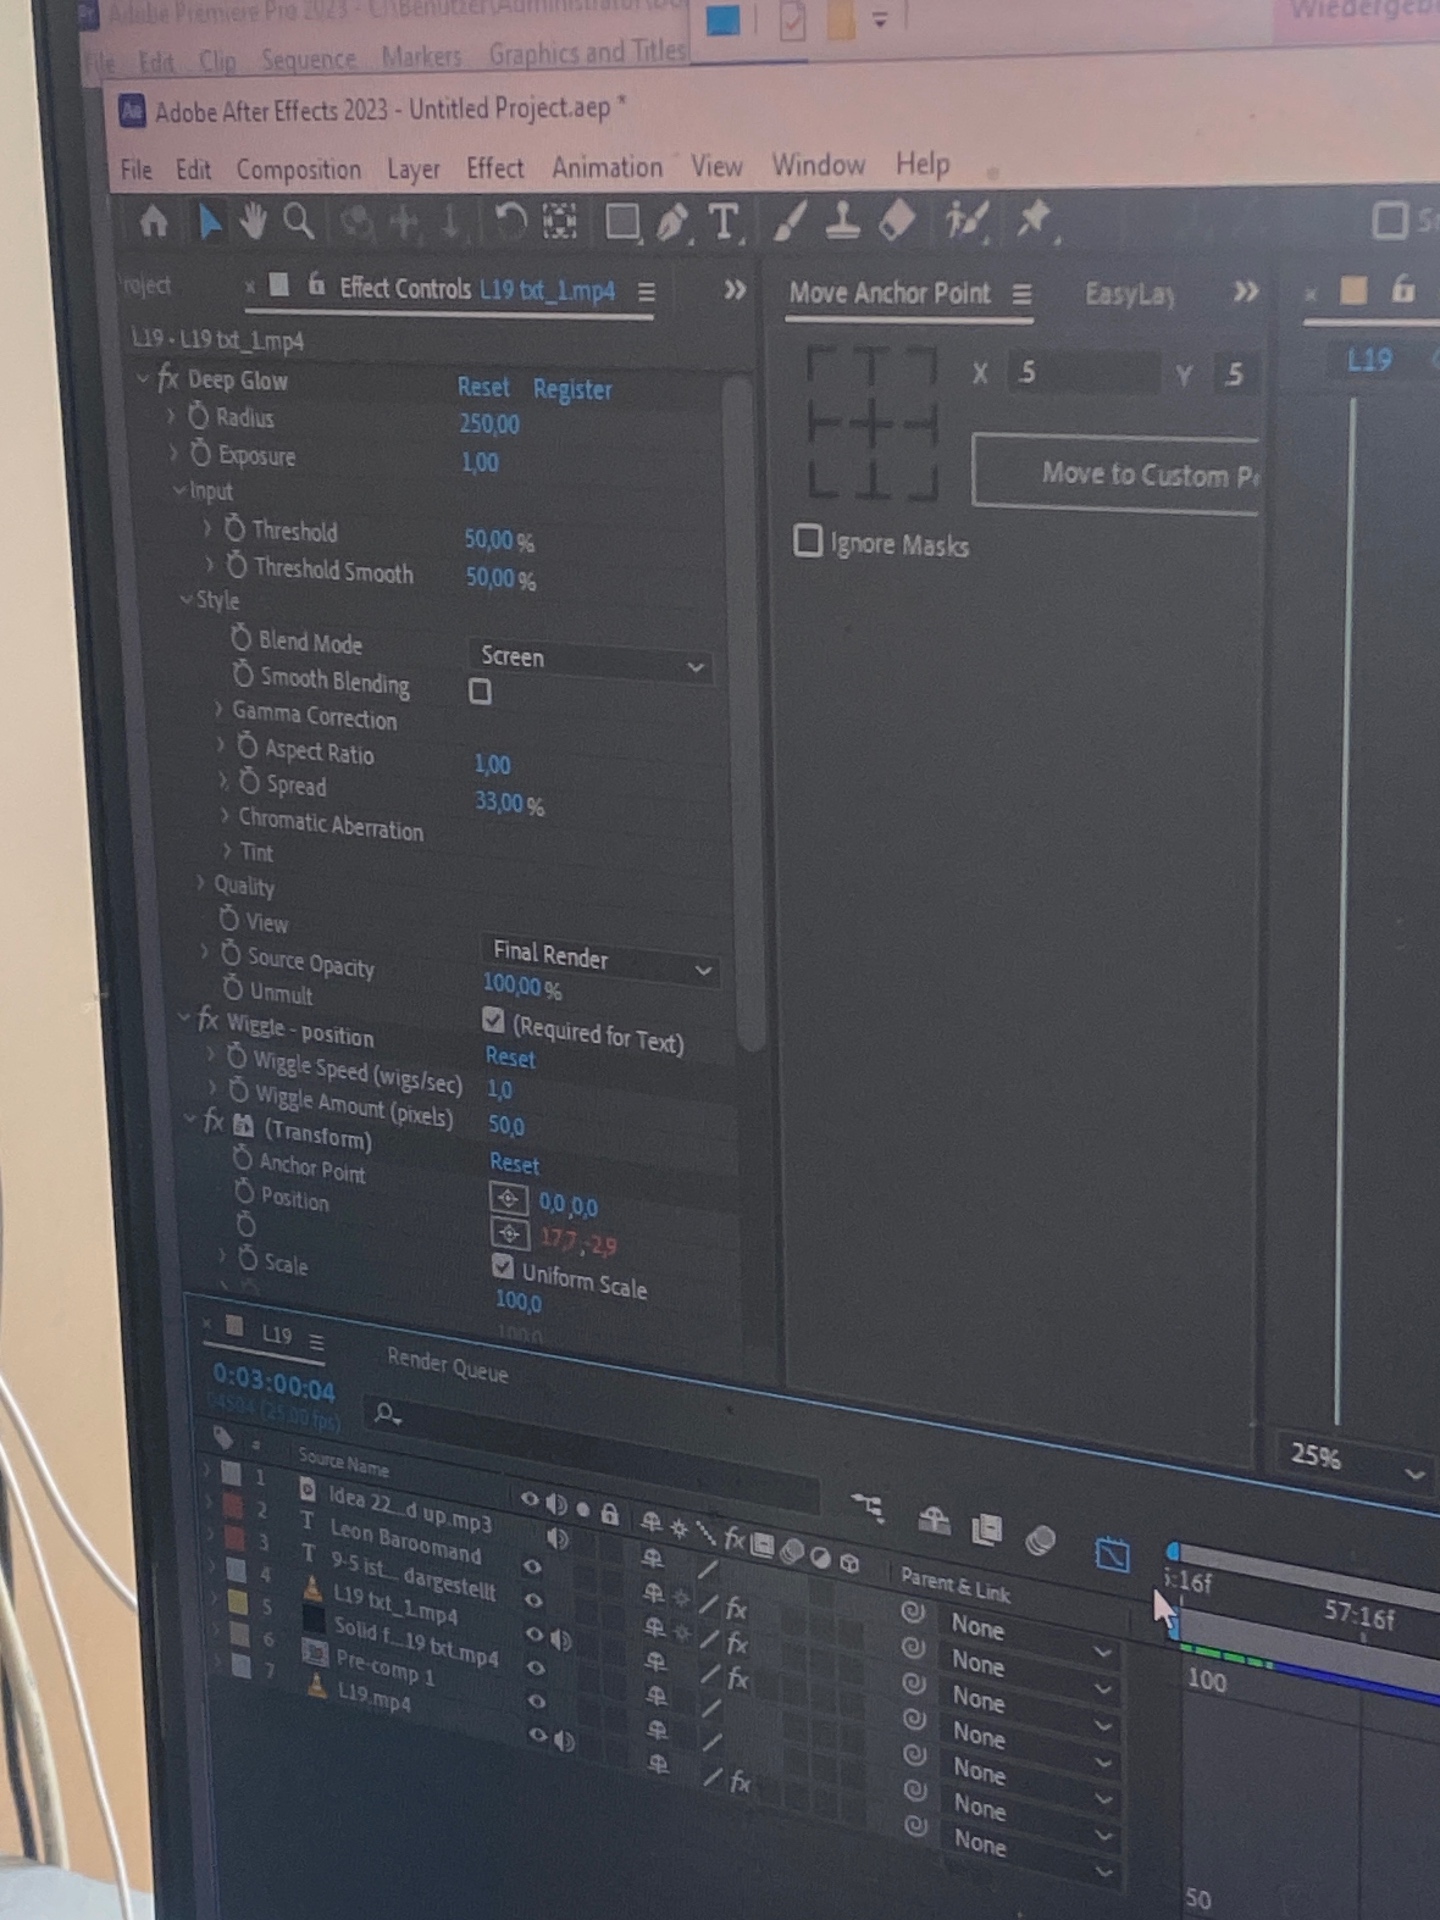The width and height of the screenshot is (1440, 1920).
Task: Toggle the Effect Controls panel lock icon
Action: click(316, 286)
